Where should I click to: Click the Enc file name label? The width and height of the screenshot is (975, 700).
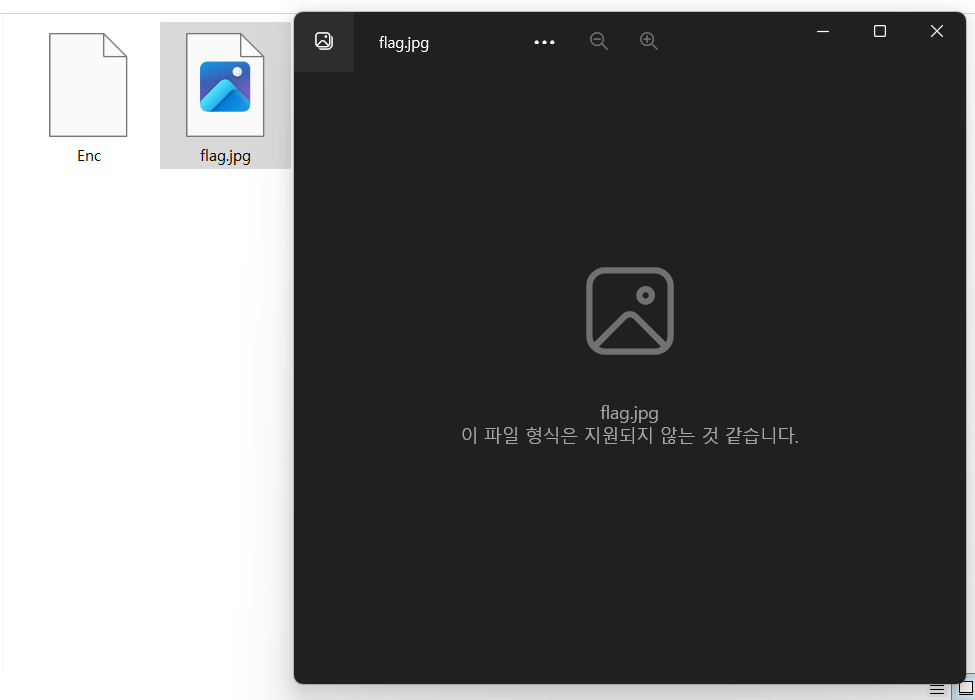coord(89,155)
